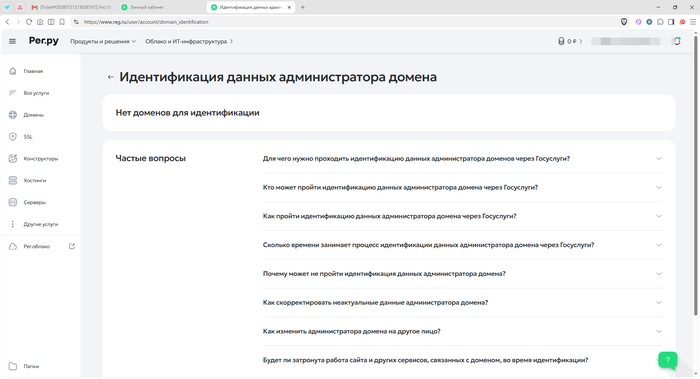The height and width of the screenshot is (379, 700).
Task: Open notifications bell icon in header
Action: click(677, 41)
